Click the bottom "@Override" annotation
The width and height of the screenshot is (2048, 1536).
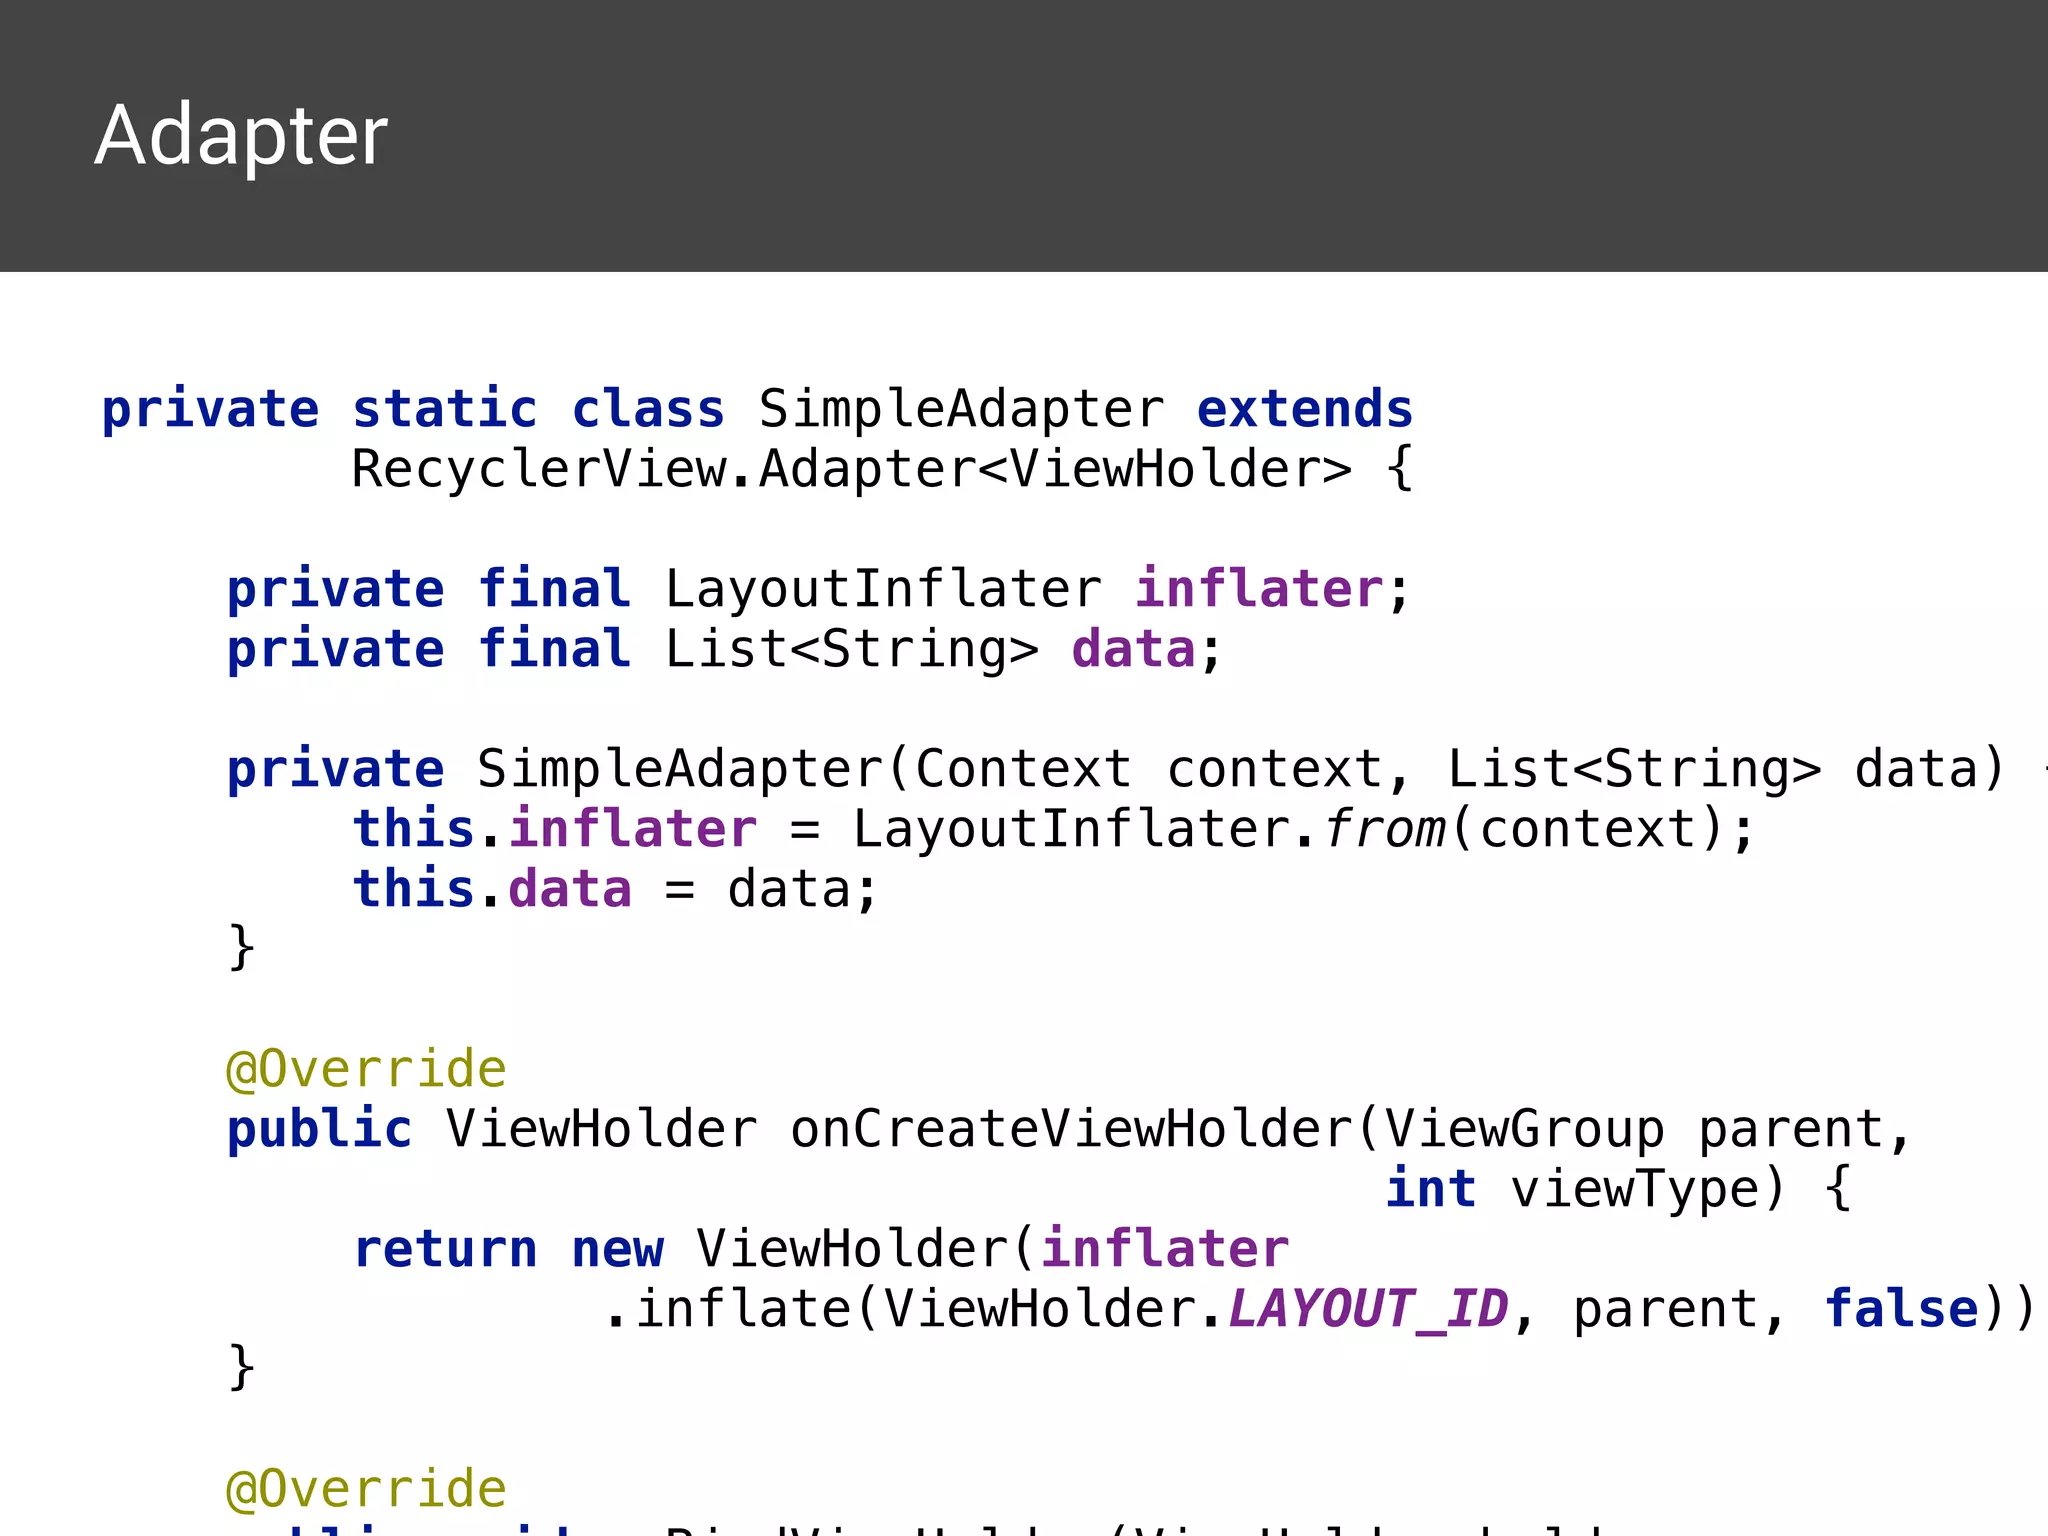click(x=366, y=1490)
